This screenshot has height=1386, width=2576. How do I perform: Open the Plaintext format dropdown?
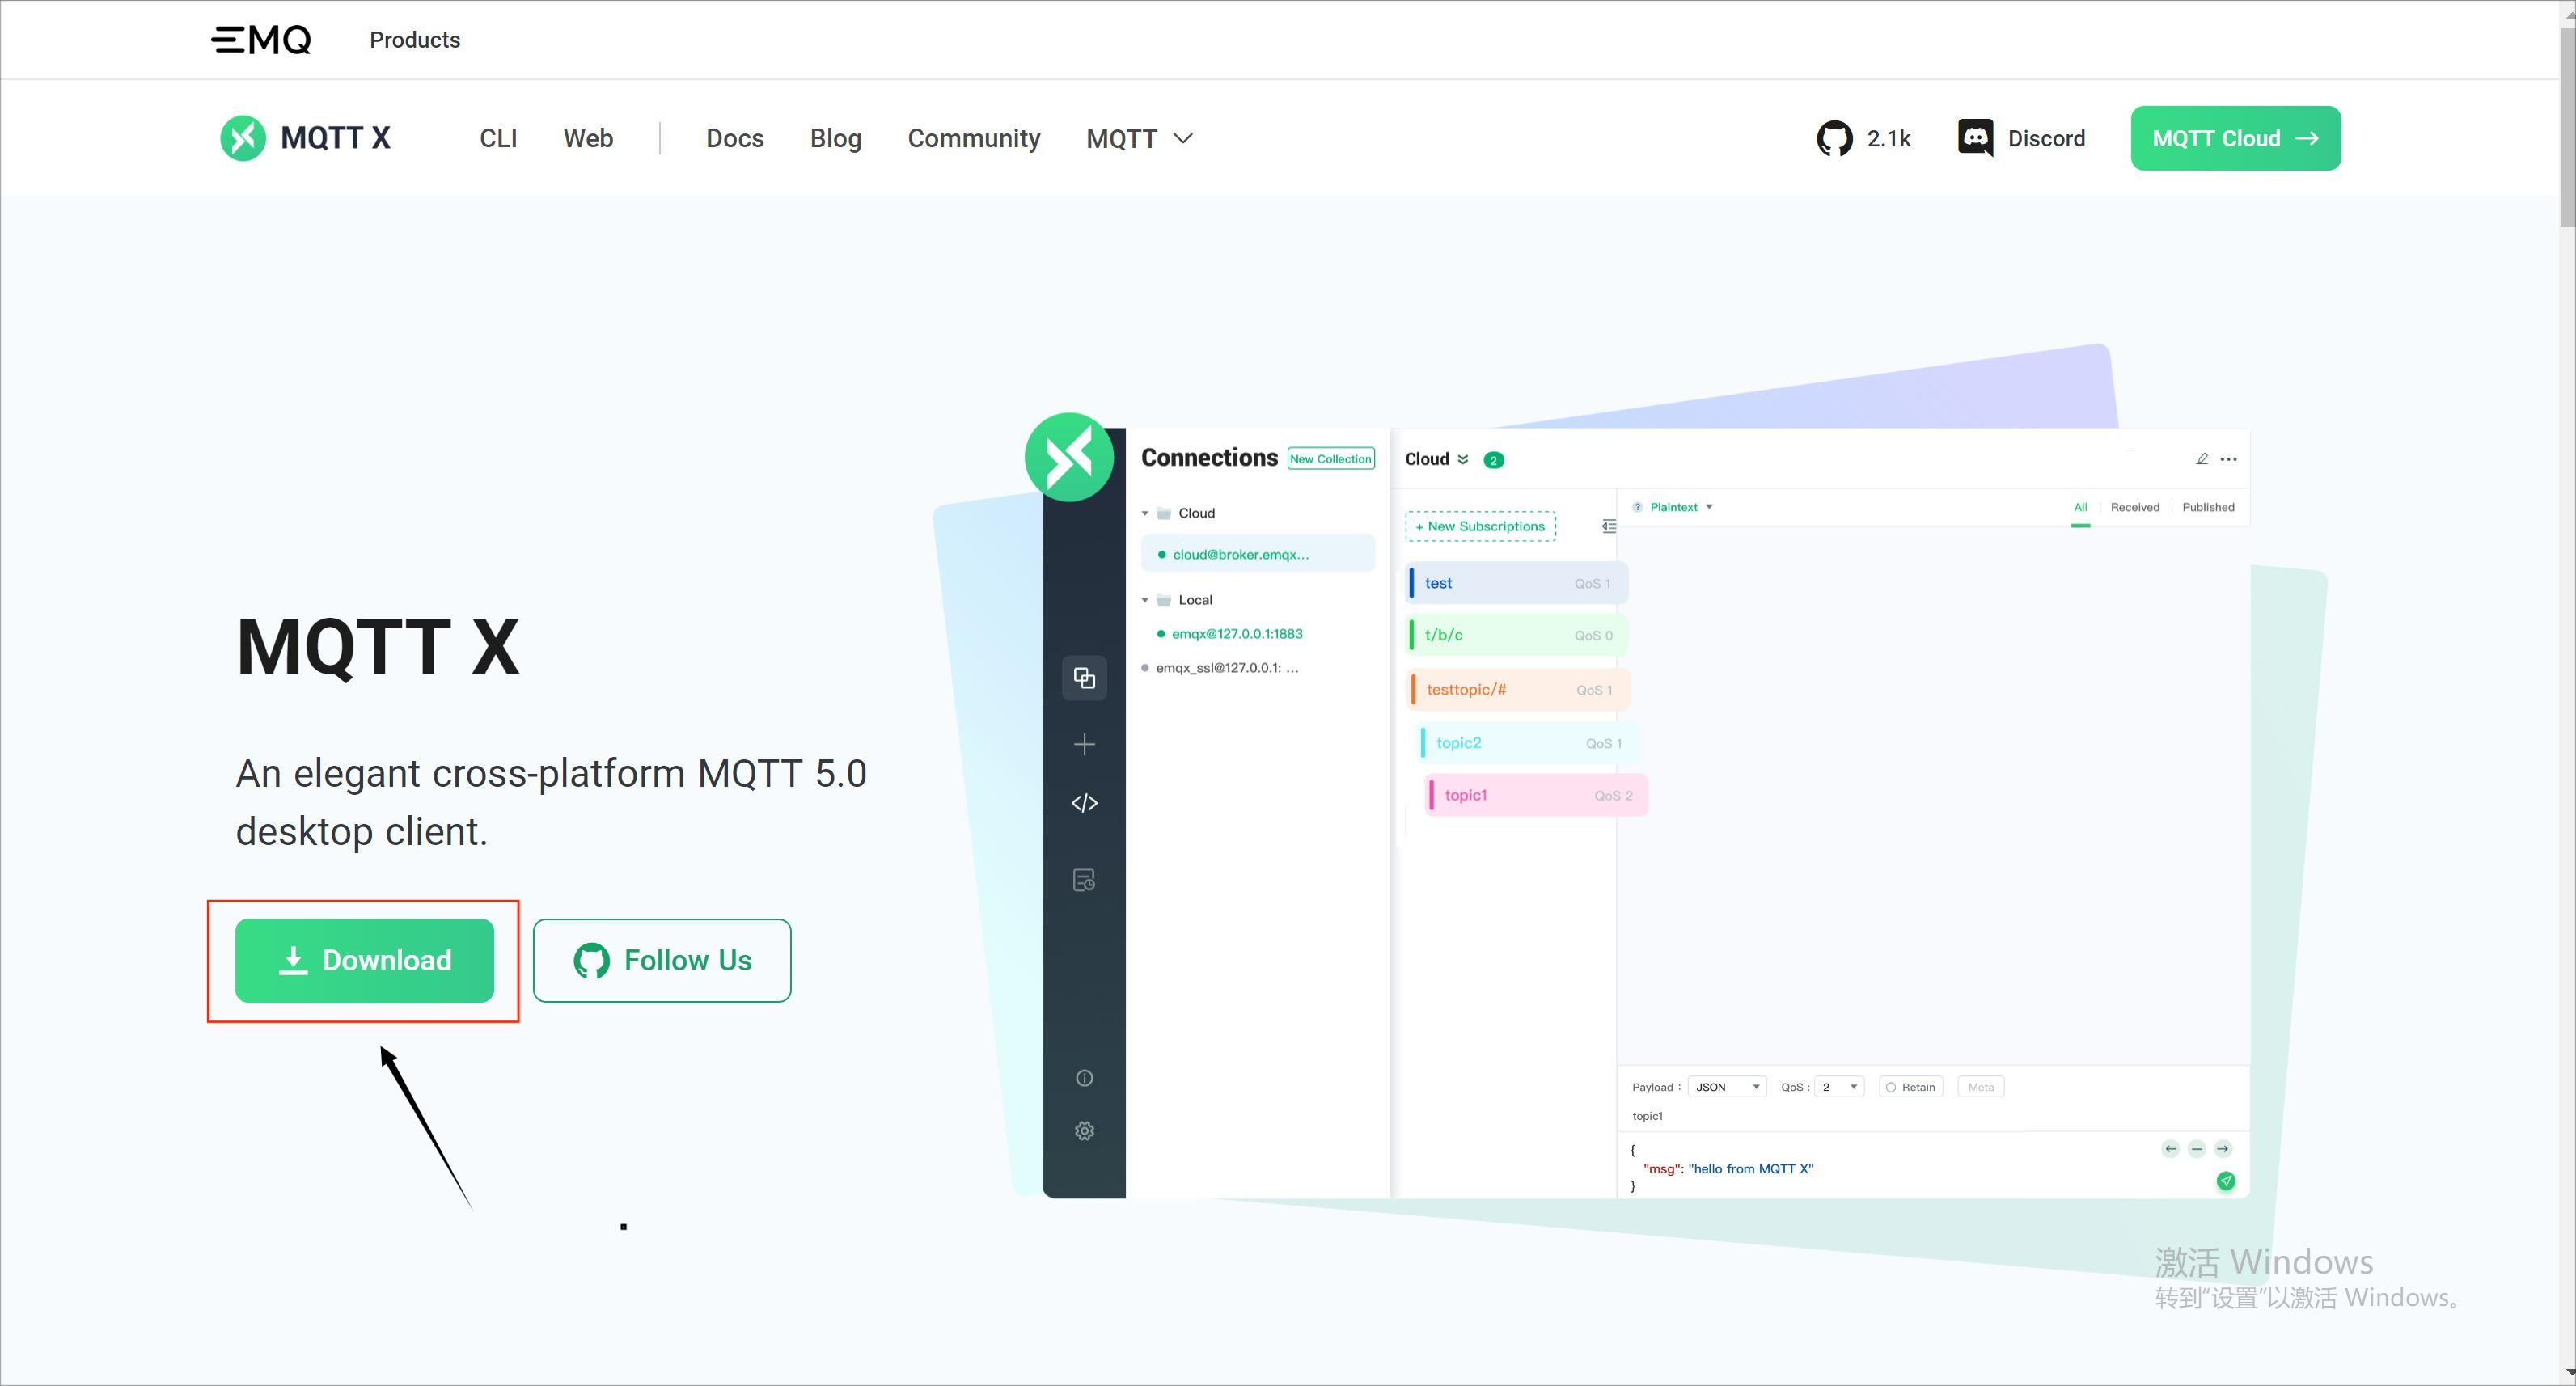coord(1681,507)
